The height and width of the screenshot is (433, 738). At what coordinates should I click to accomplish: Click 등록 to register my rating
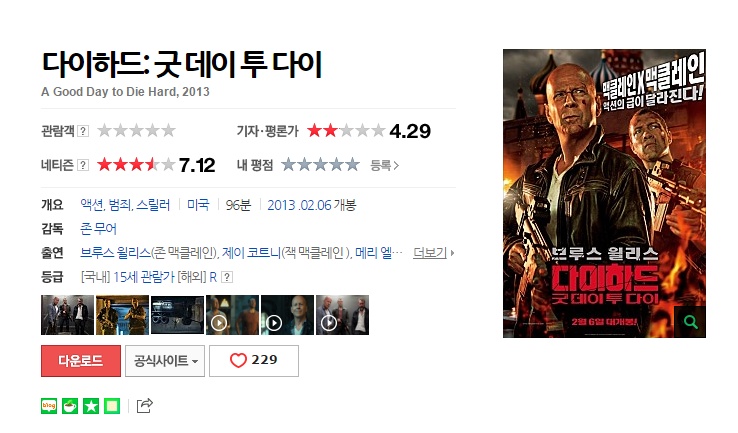tap(385, 165)
